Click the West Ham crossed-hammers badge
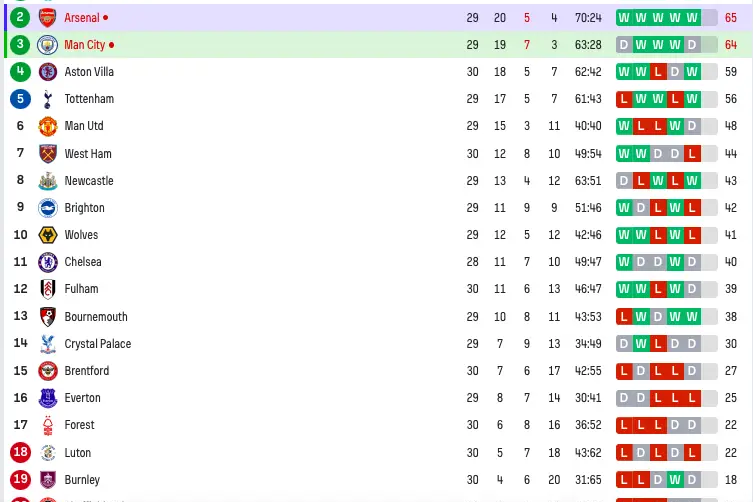The image size is (753, 502). click(x=48, y=154)
